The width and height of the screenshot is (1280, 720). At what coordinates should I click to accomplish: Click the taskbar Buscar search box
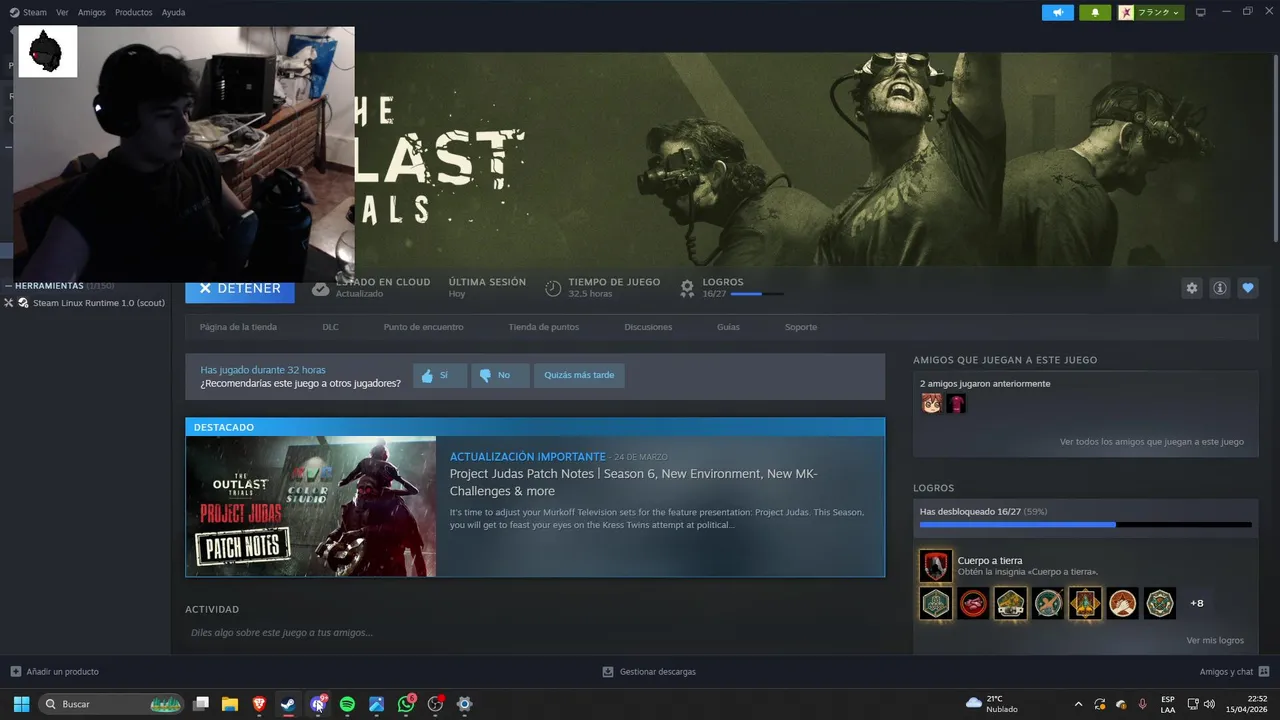click(x=111, y=704)
